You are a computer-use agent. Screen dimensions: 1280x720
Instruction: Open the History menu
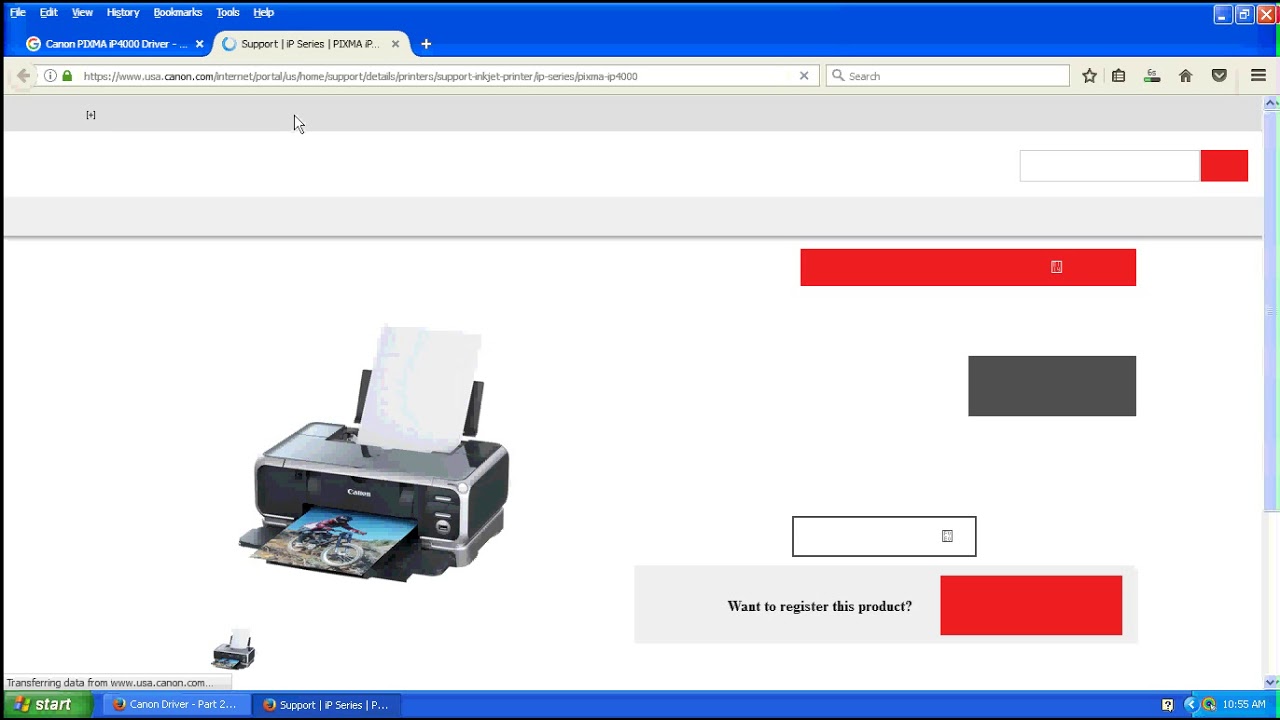[x=123, y=12]
